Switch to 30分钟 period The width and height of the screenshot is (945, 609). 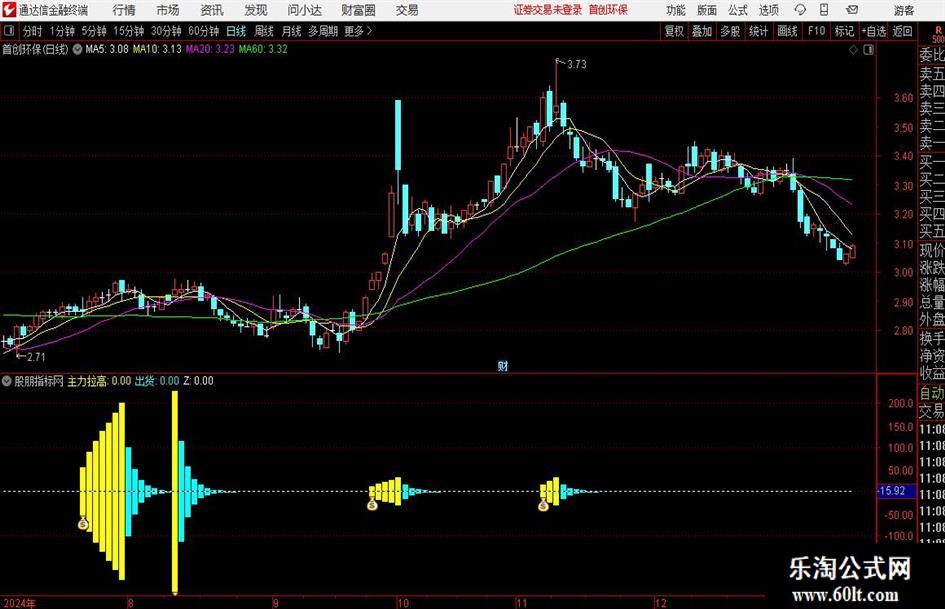(166, 31)
